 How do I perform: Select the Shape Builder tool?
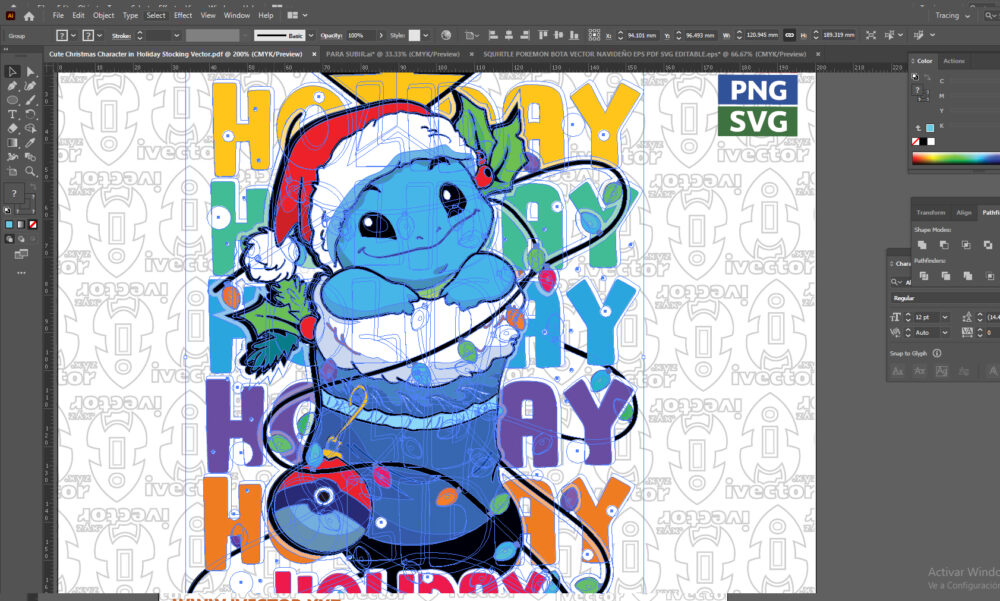point(30,128)
